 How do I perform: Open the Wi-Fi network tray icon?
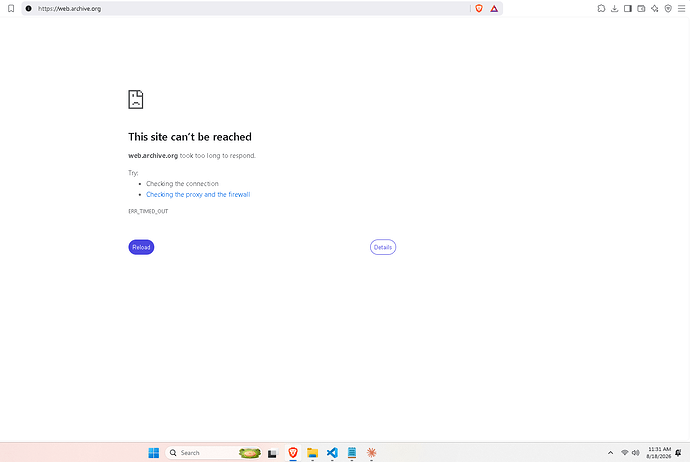pyautogui.click(x=624, y=453)
